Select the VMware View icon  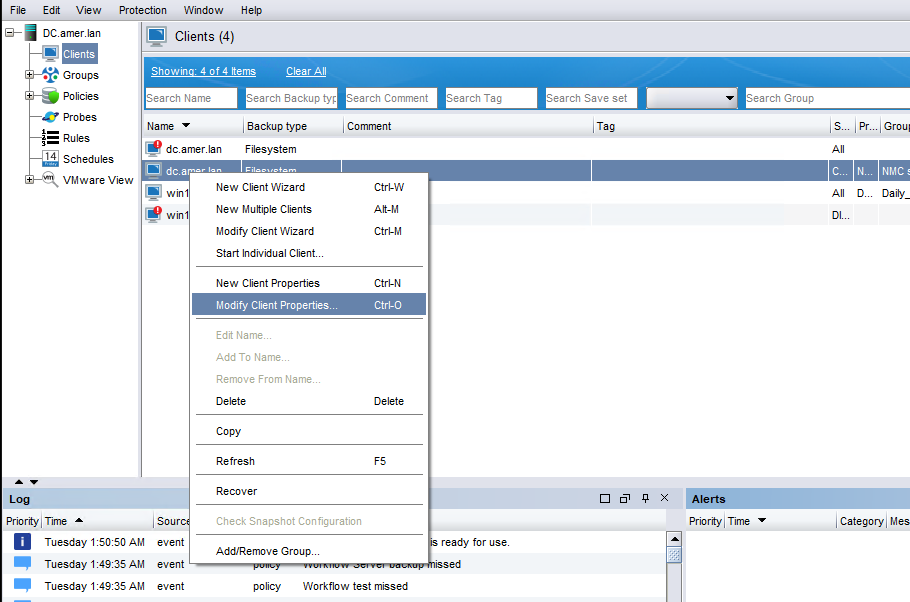click(48, 180)
